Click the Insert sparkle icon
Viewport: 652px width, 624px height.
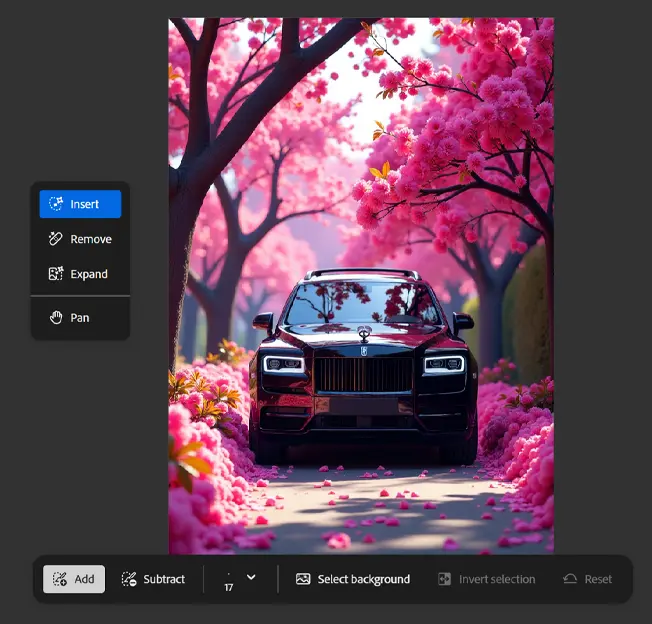(56, 204)
